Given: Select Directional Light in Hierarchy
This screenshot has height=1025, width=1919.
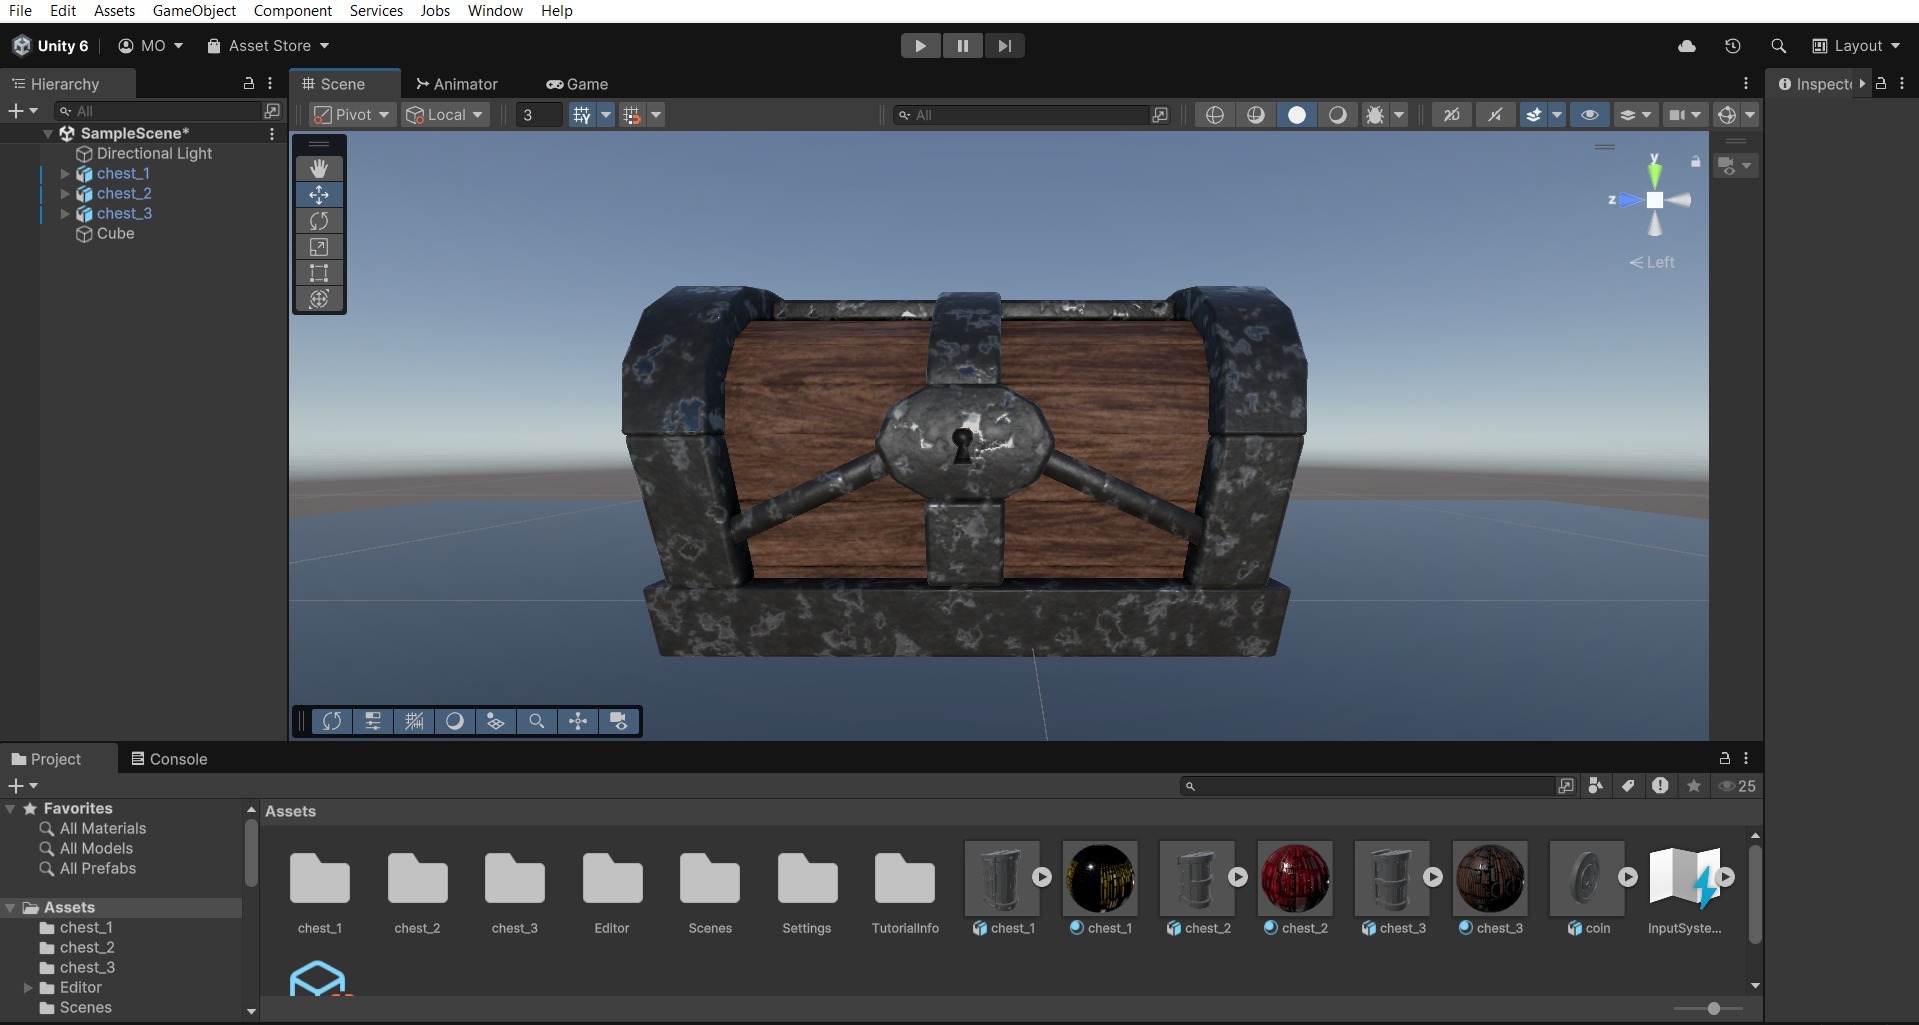Looking at the screenshot, I should pyautogui.click(x=154, y=154).
